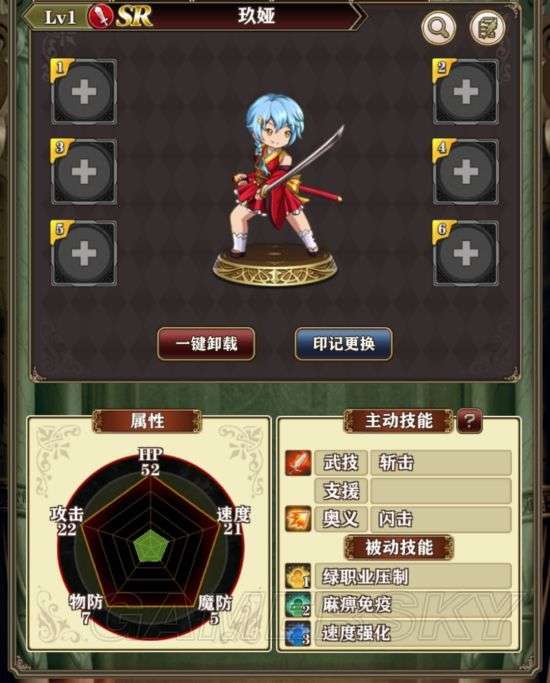Add an imprint to slot 2
Viewport: 550px width, 683px height.
click(466, 92)
